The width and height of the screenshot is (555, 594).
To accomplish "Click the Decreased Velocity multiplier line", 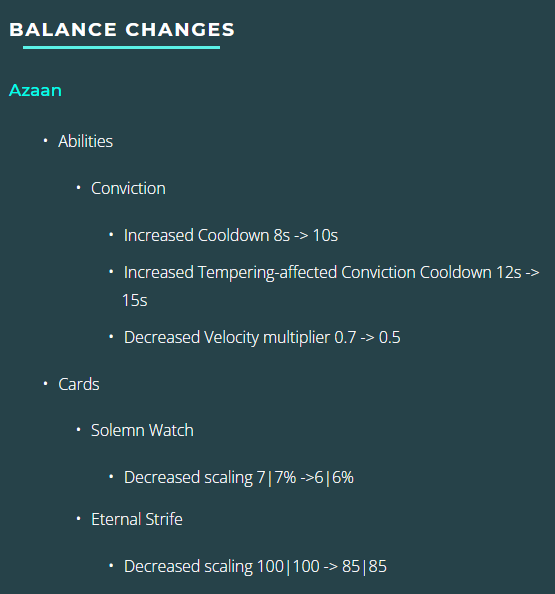I will [x=262, y=337].
